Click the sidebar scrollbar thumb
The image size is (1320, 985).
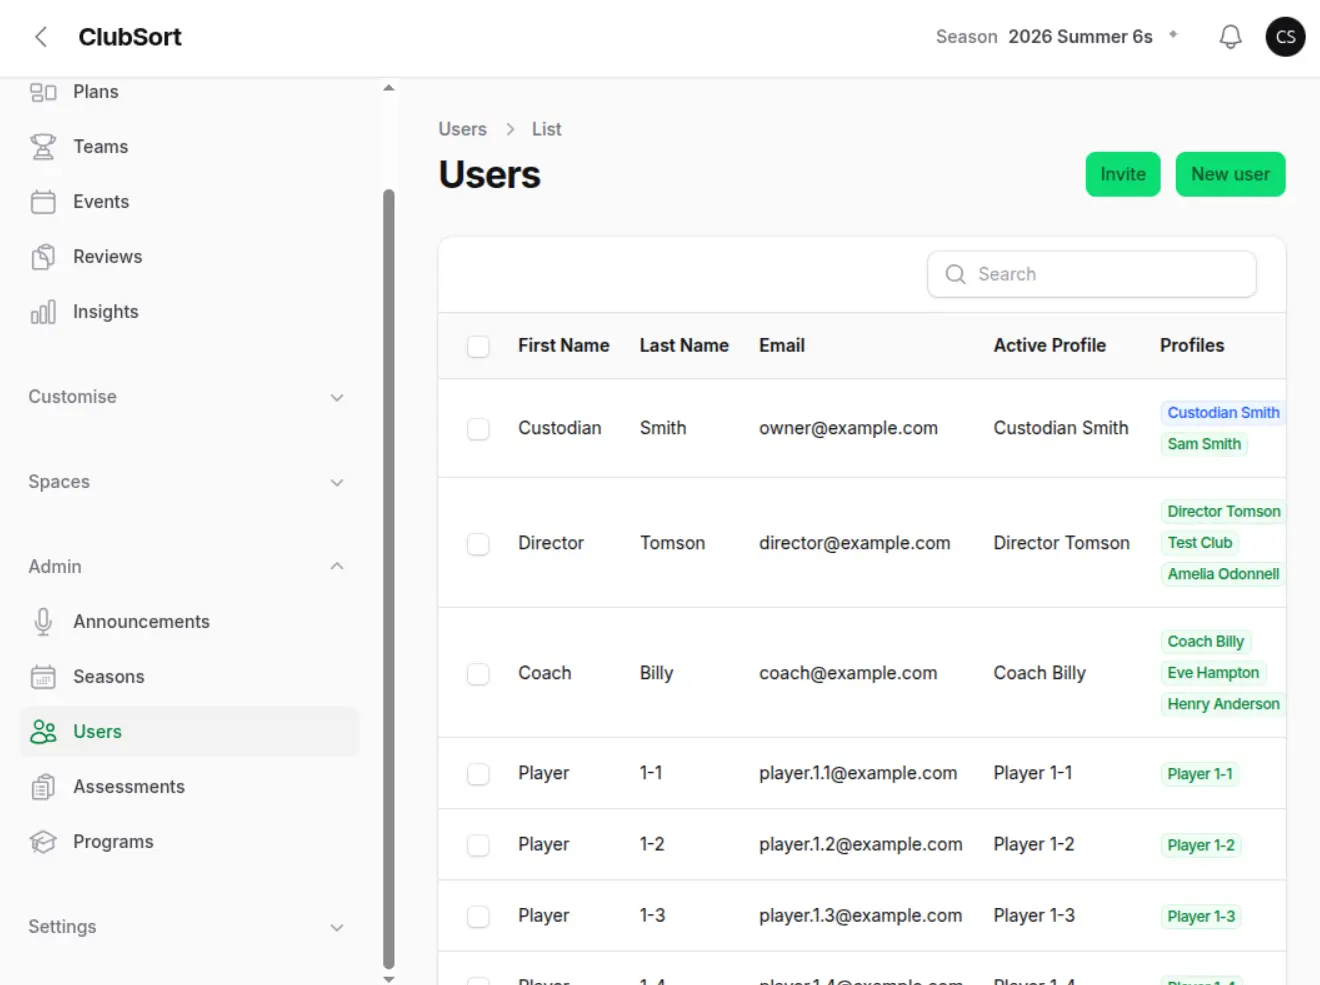pos(389,578)
